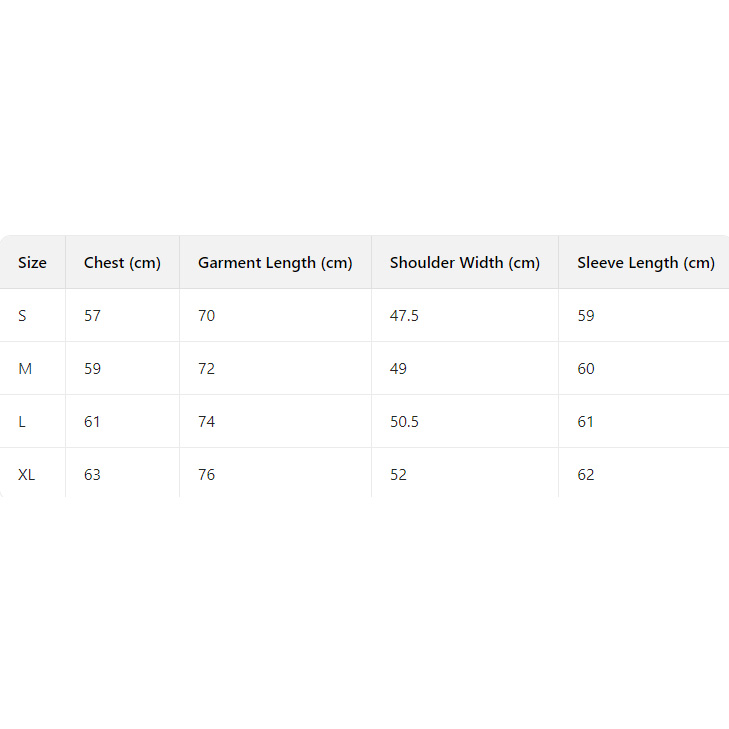
Task: Click chest value 57 for size S
Action: [x=93, y=316]
